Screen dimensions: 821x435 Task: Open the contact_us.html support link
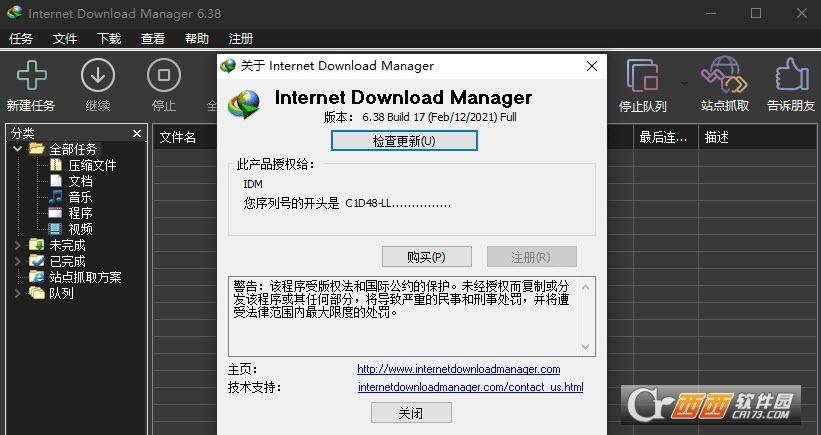coord(471,387)
